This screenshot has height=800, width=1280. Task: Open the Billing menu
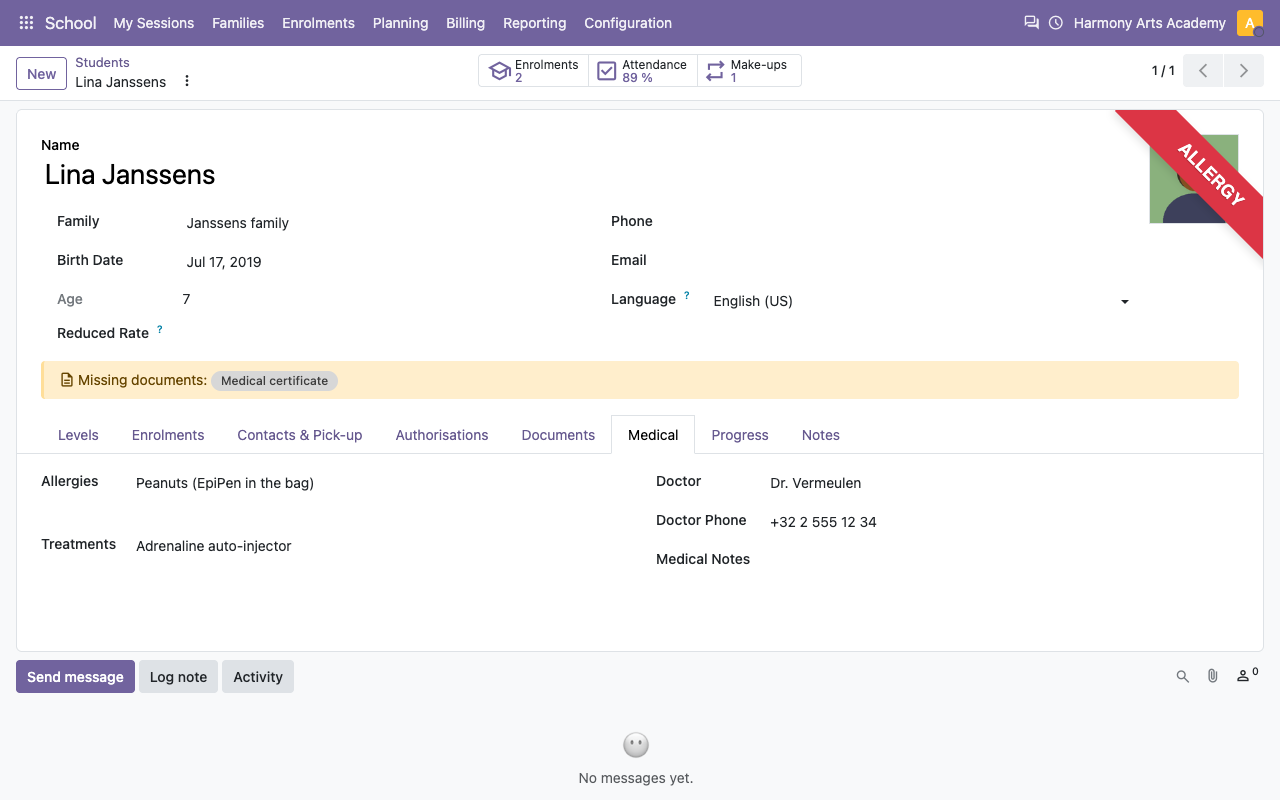pyautogui.click(x=466, y=23)
